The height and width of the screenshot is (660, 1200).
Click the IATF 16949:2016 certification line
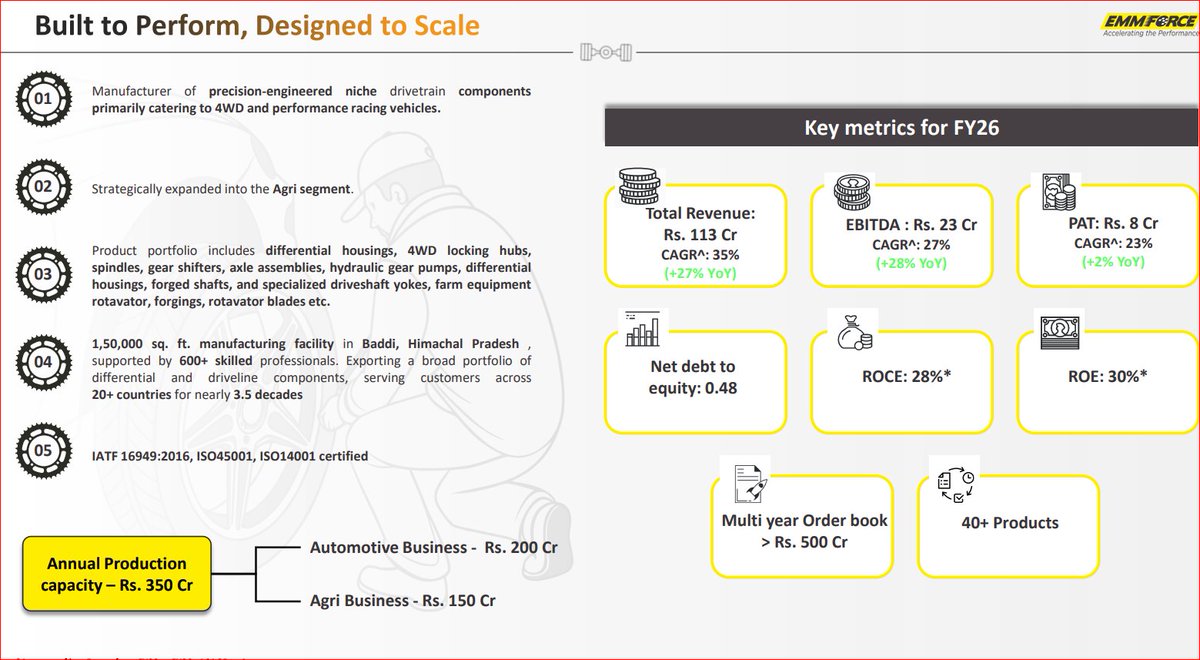click(230, 456)
